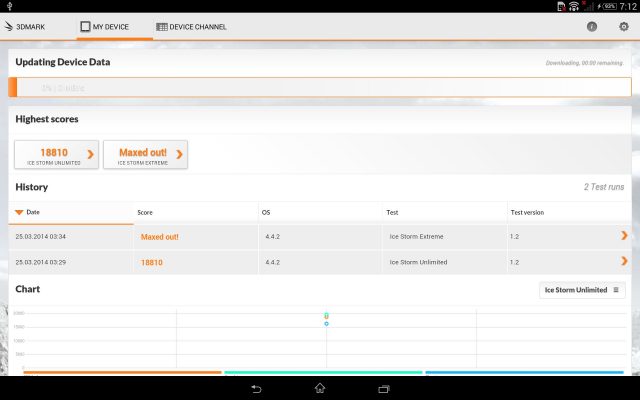Click the Test column header
This screenshot has width=640, height=400.
(x=445, y=212)
